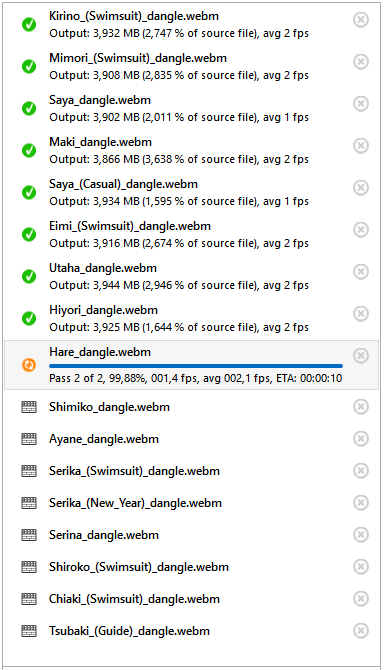The height and width of the screenshot is (670, 384).
Task: Cancel the running Hare_dangle.webm encode
Action: pyautogui.click(x=361, y=355)
